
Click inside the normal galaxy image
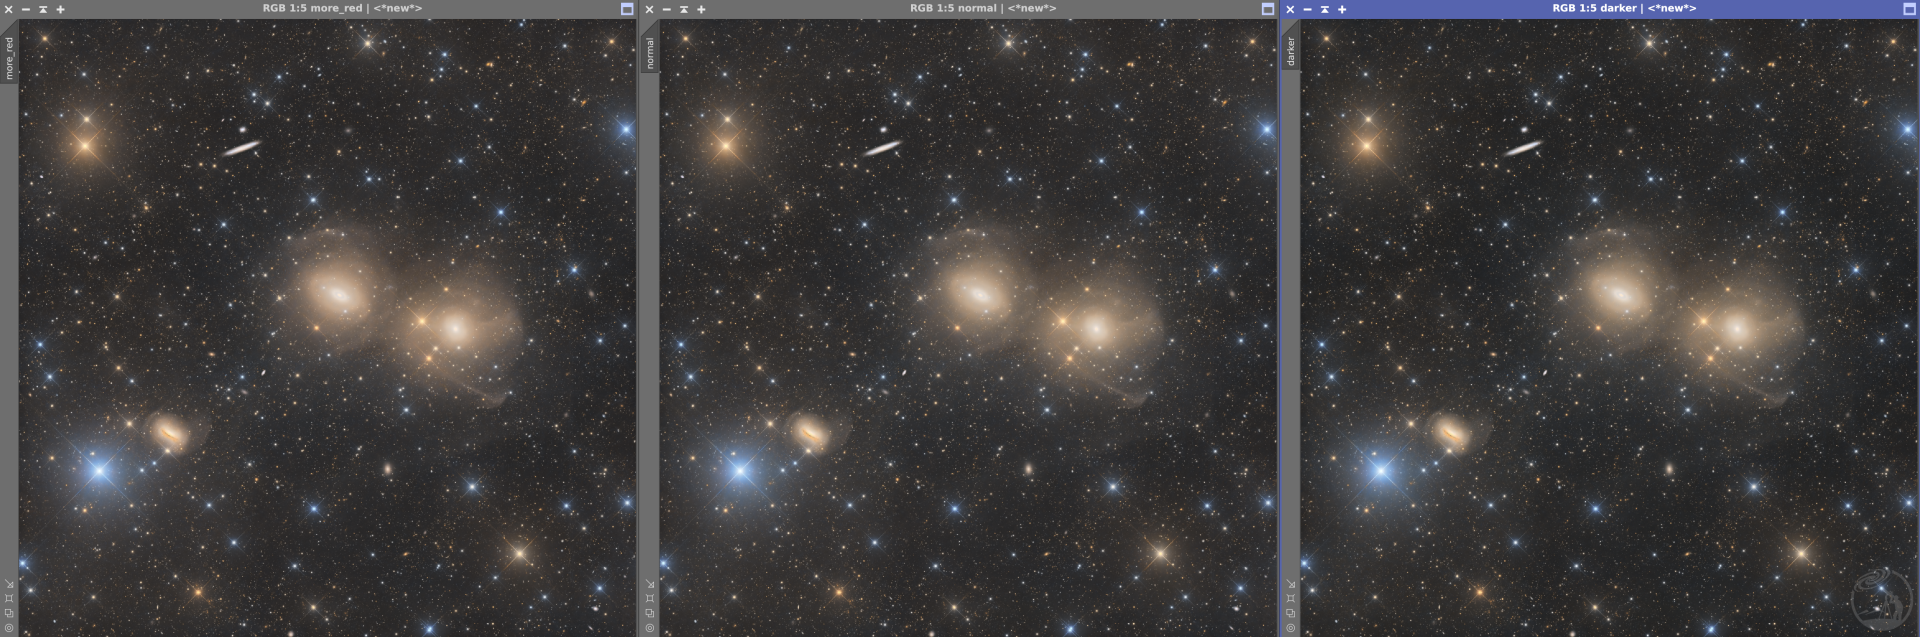(968, 327)
